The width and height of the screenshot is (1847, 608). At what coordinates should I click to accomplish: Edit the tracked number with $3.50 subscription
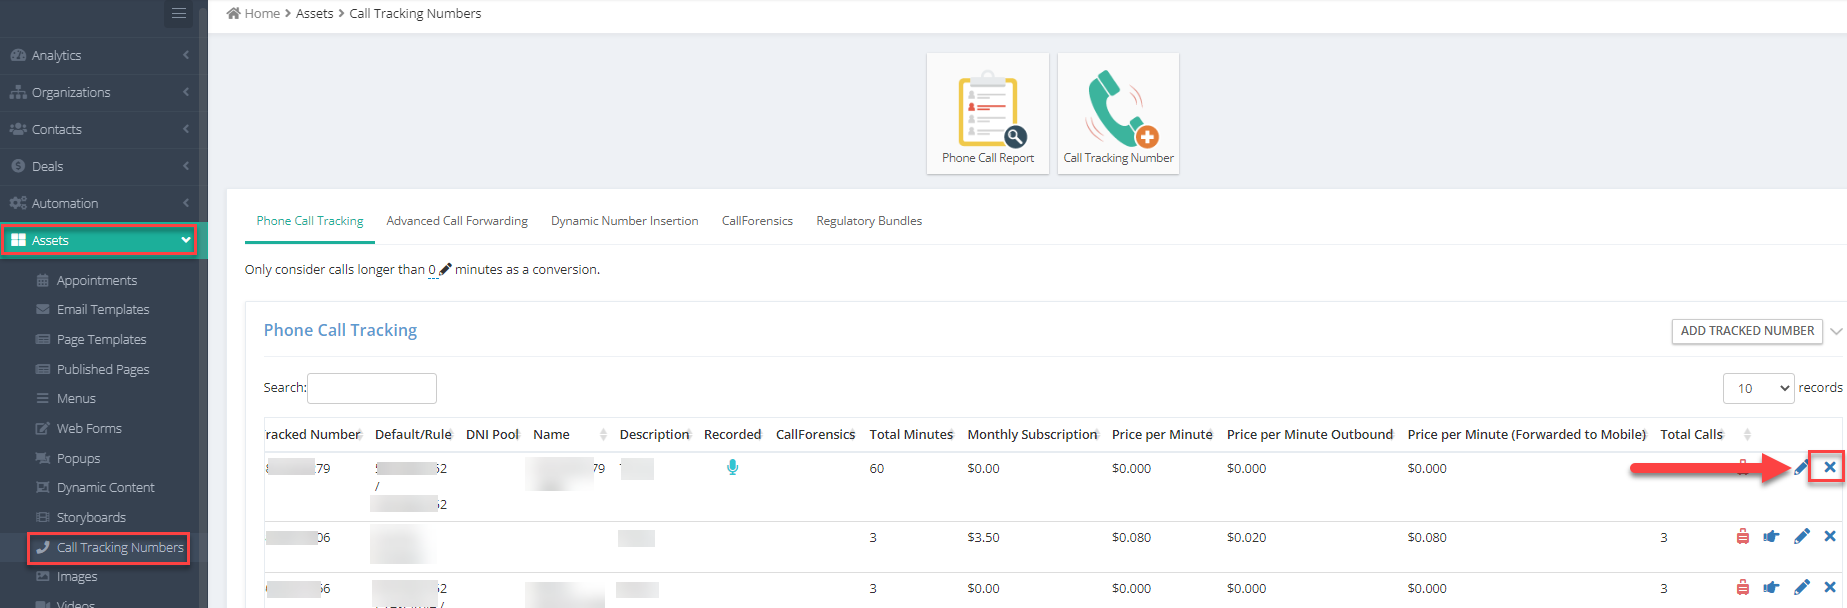point(1801,537)
